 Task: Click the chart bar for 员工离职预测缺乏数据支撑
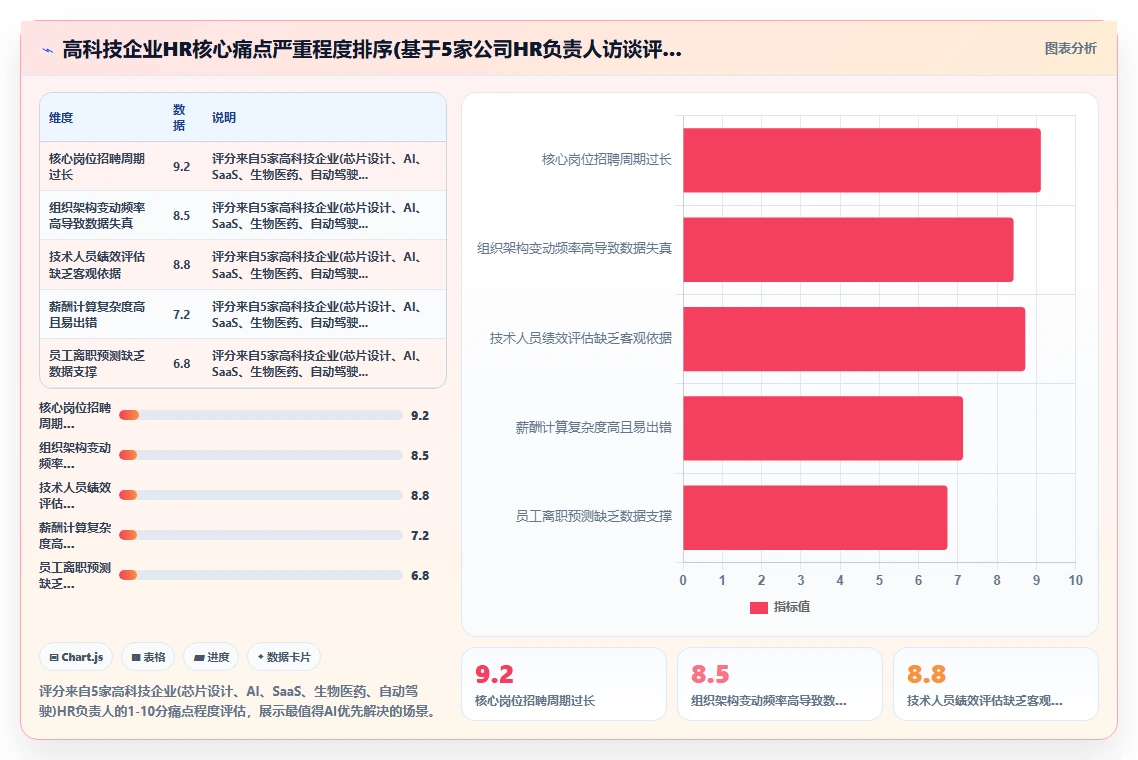[815, 518]
